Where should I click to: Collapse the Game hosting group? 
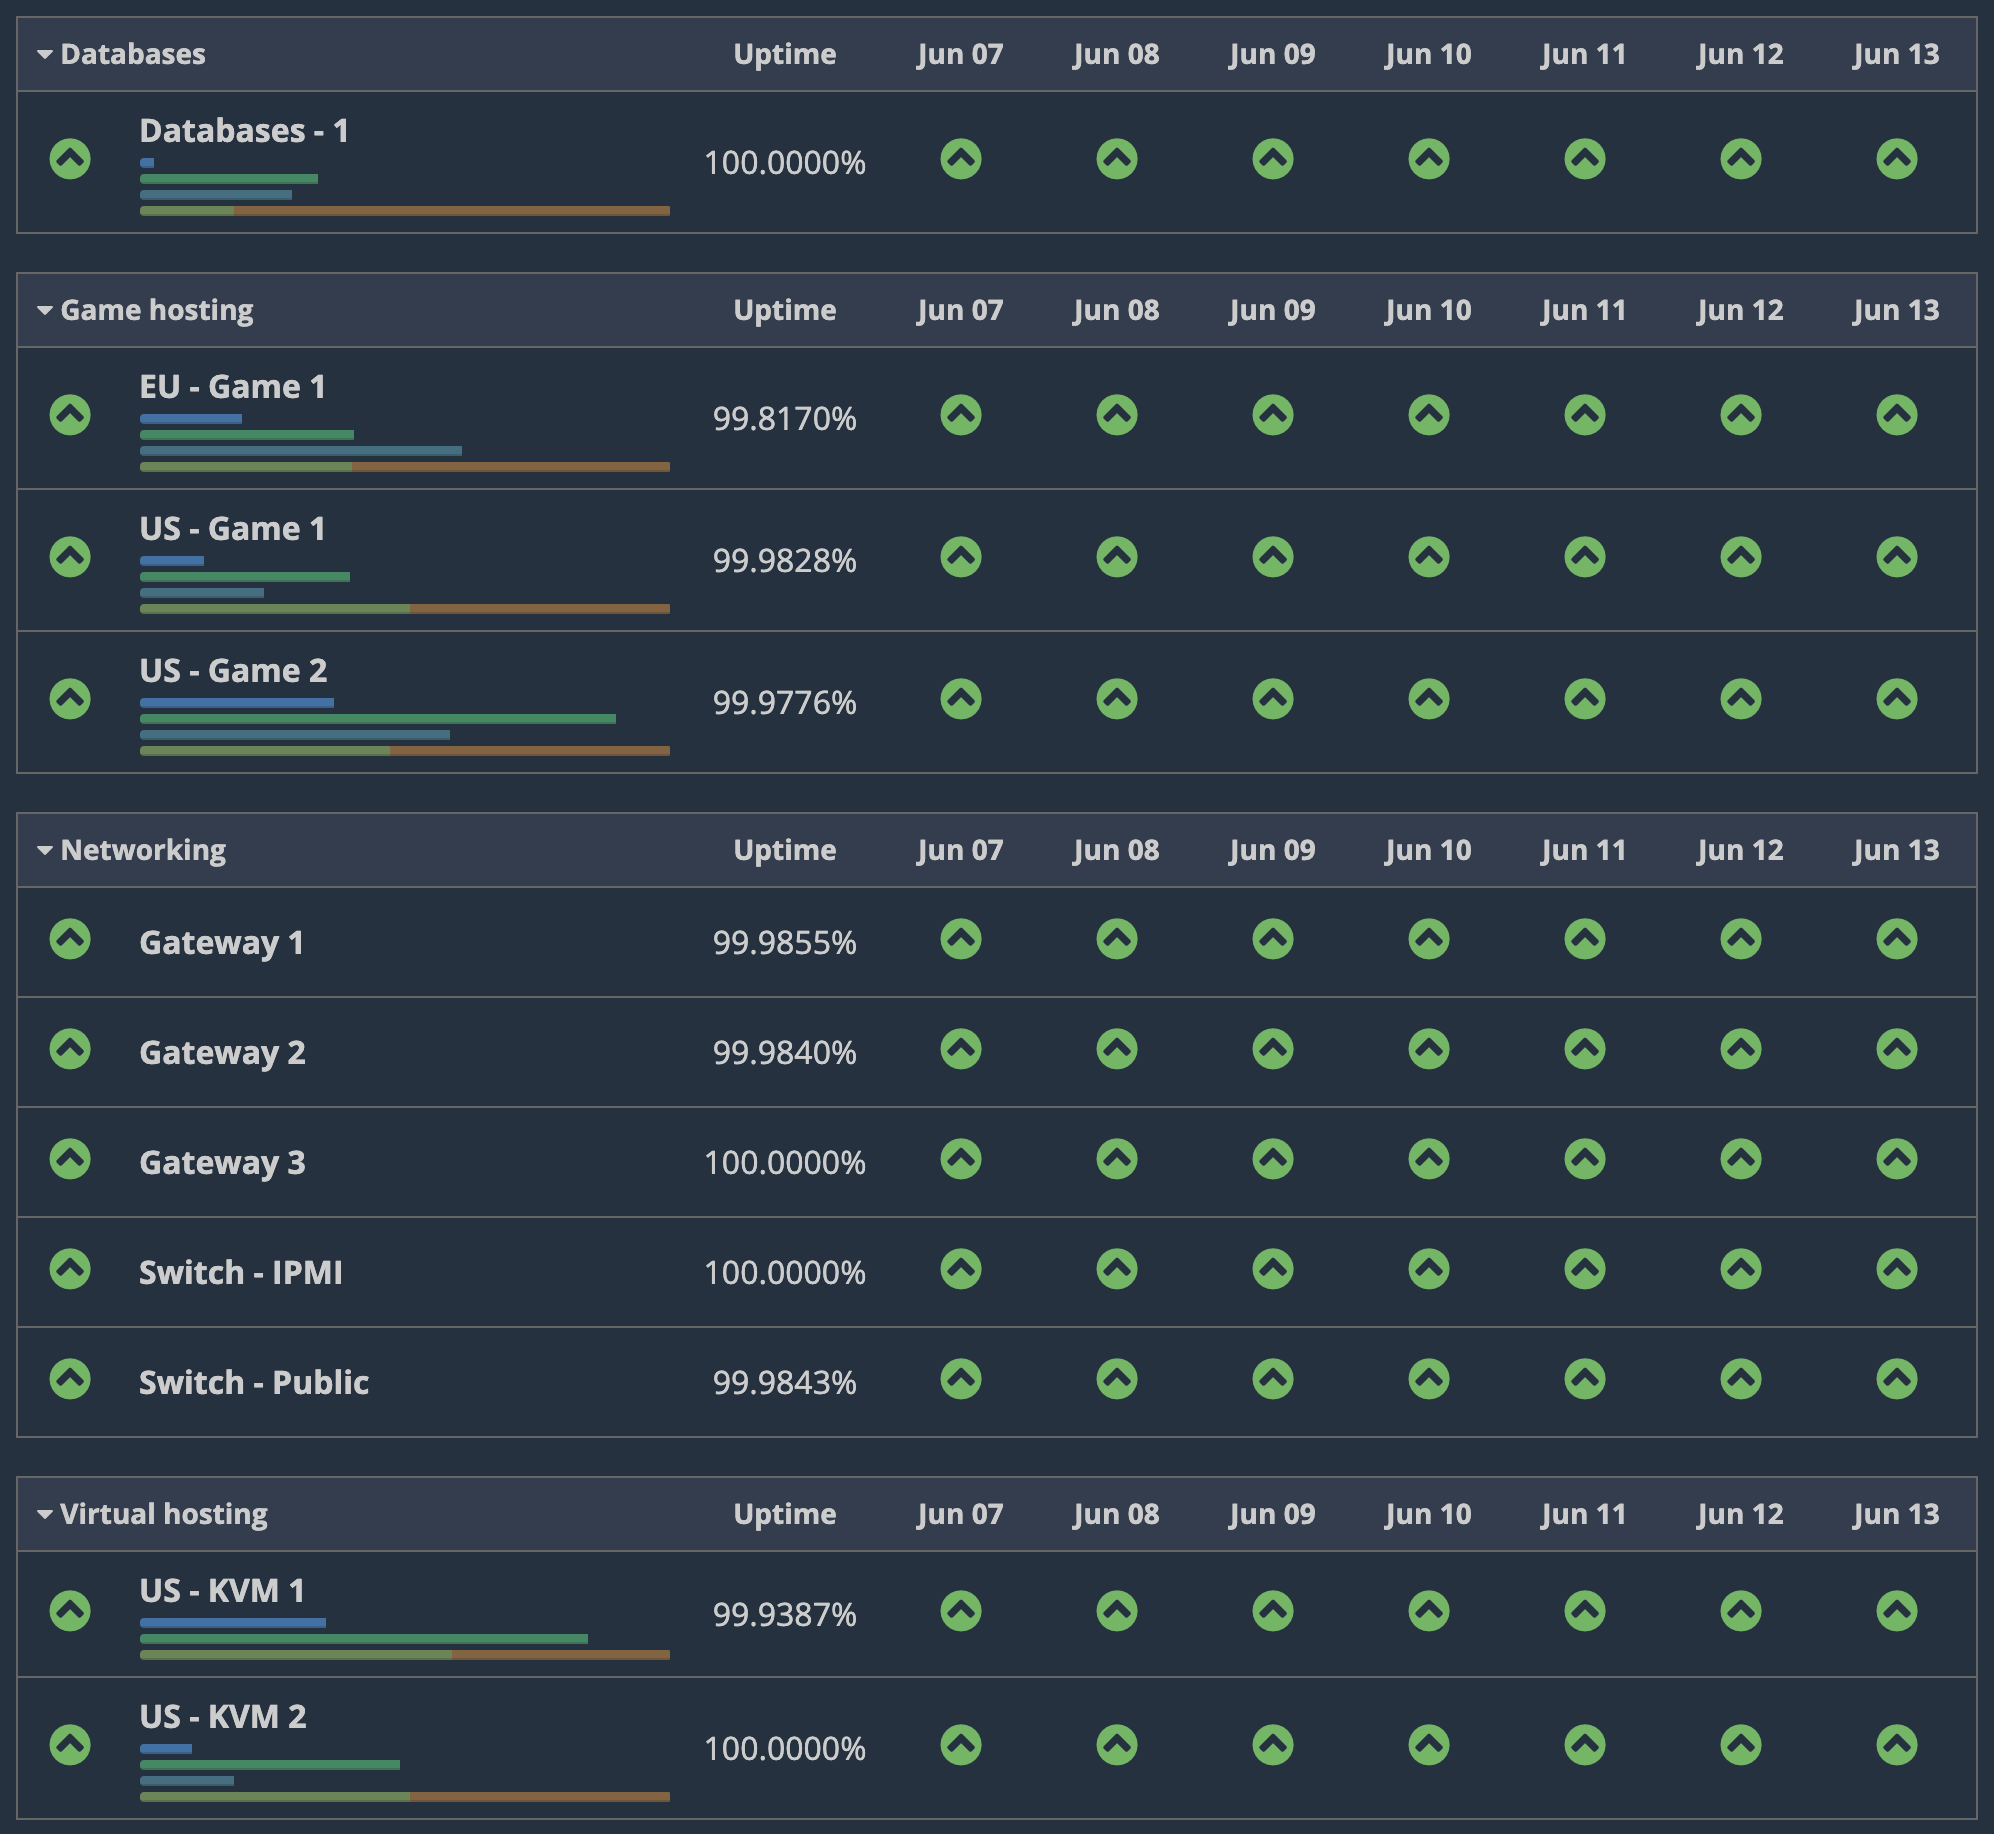click(x=45, y=310)
